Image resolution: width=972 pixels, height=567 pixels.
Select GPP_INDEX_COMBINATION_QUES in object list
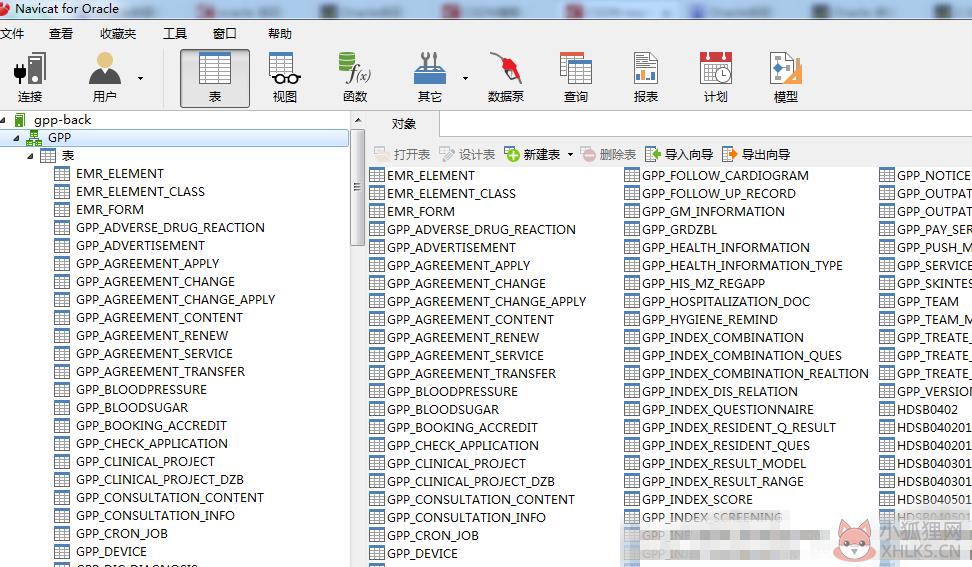[x=741, y=355]
